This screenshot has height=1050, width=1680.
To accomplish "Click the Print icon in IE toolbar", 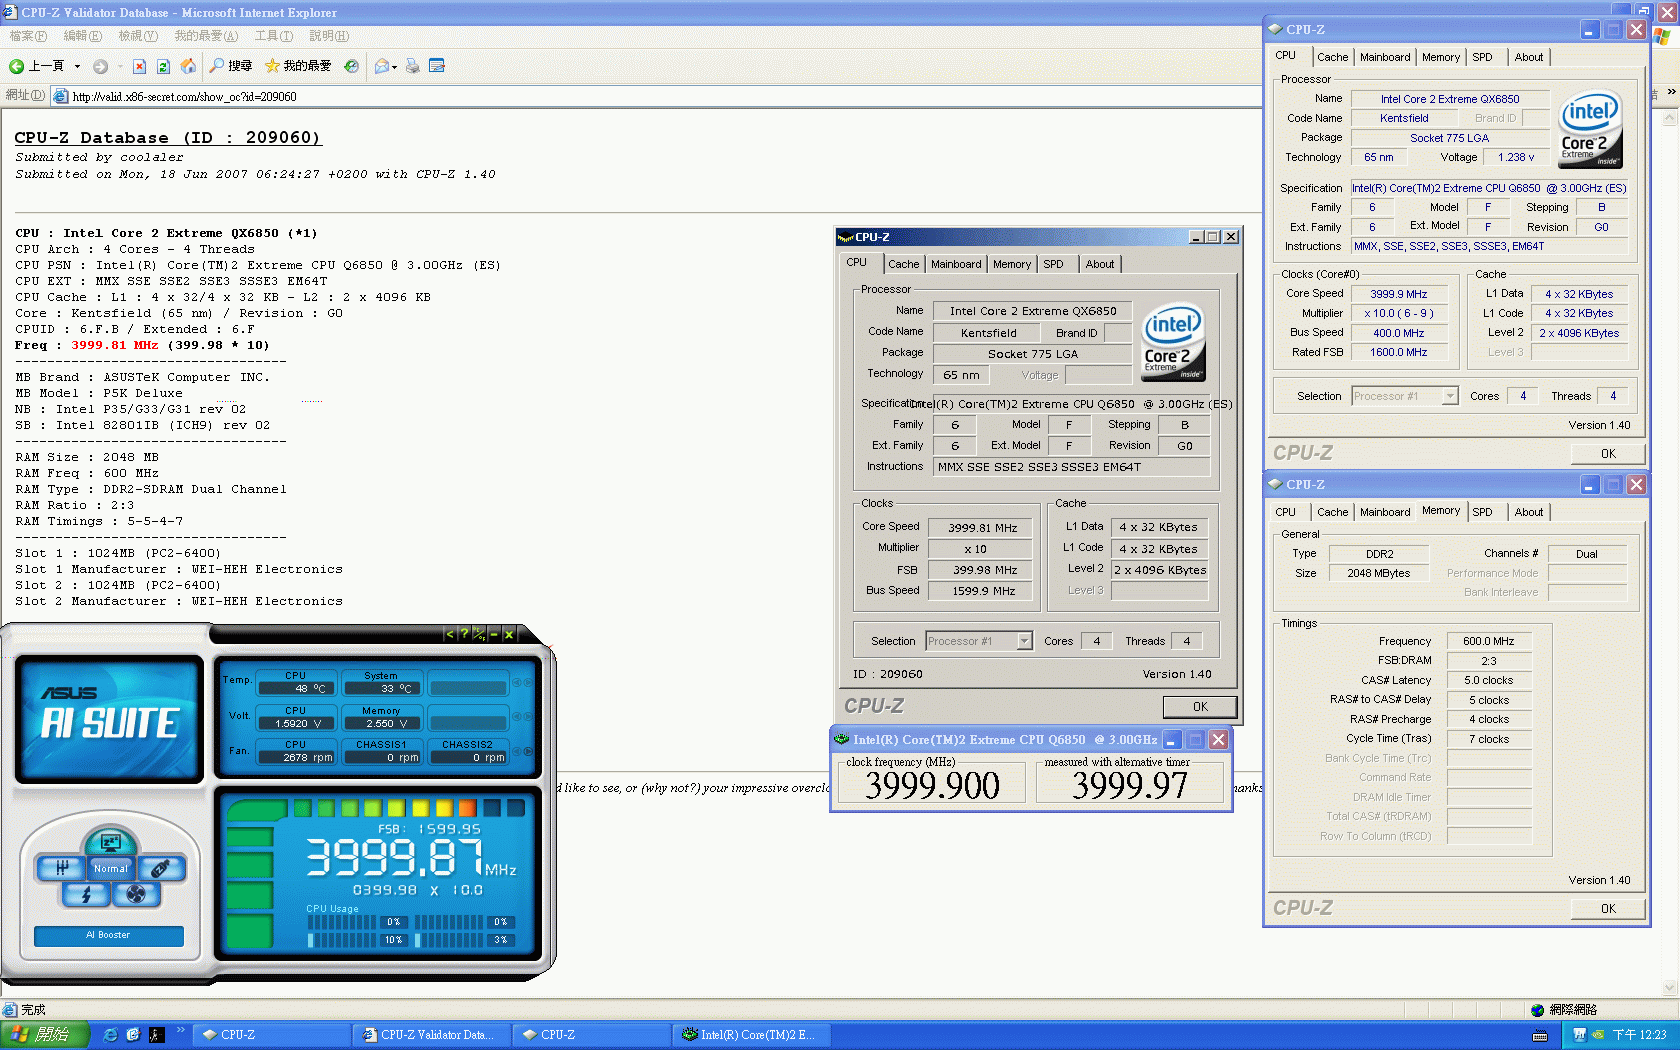I will pyautogui.click(x=412, y=66).
